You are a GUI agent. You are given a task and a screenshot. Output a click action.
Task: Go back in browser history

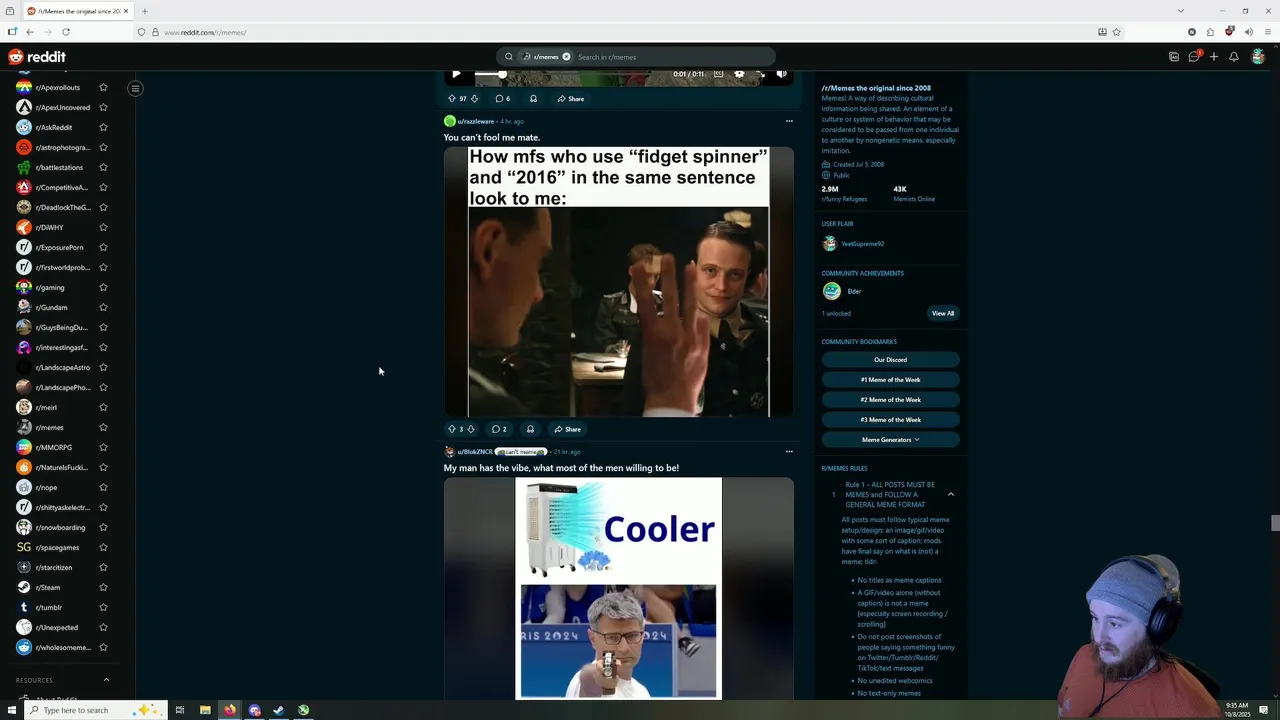tap(30, 32)
